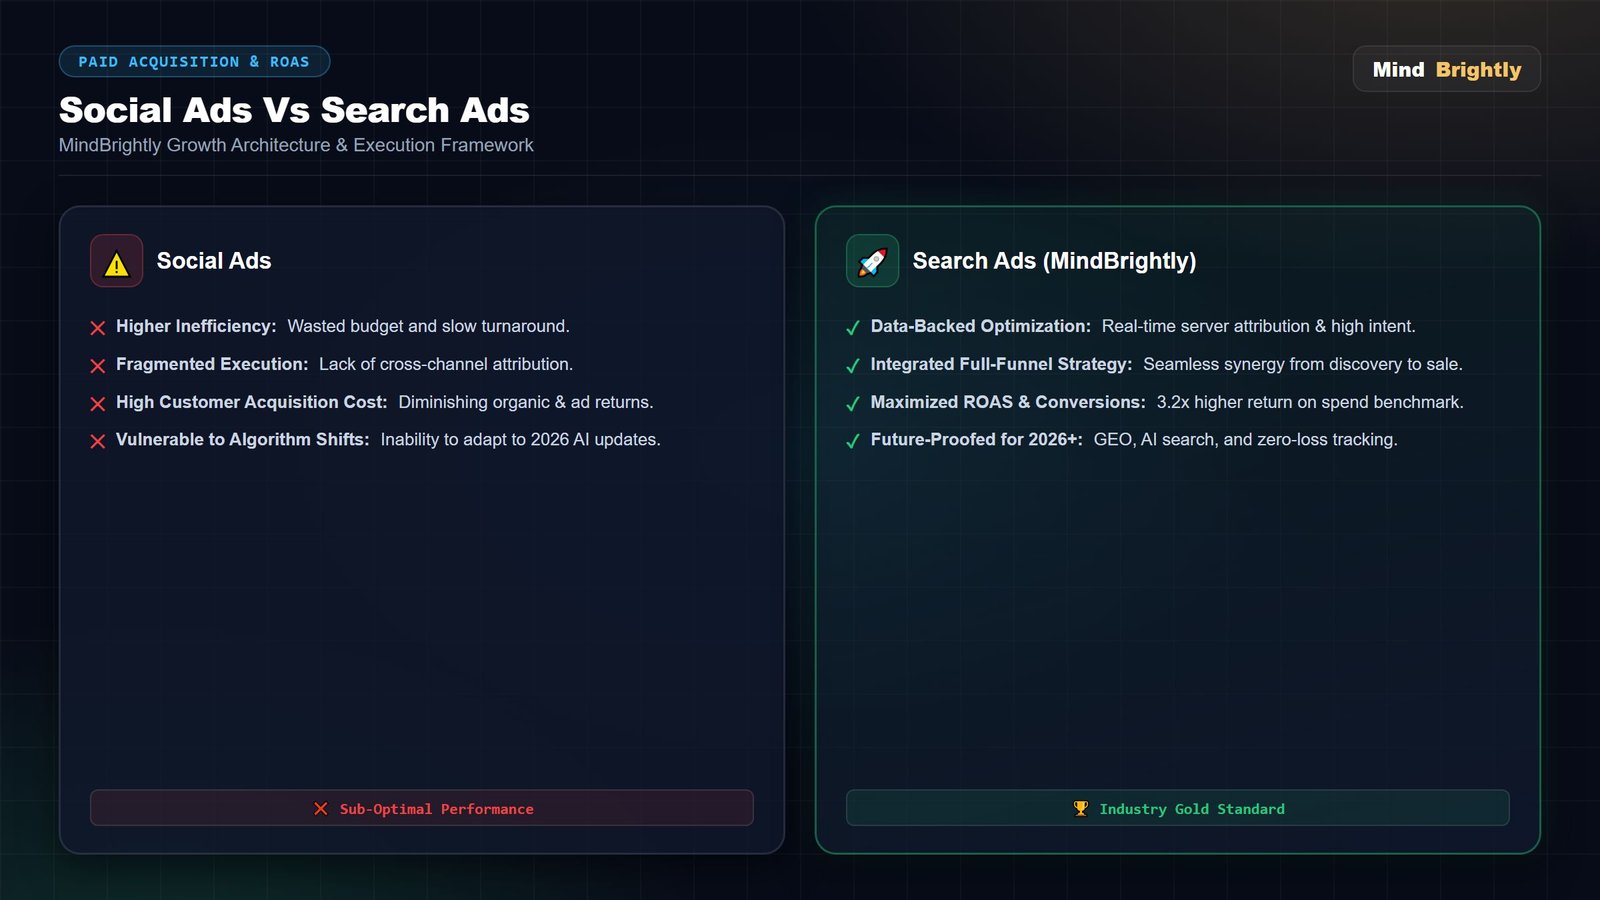Click red X beside Higher Inefficiency
This screenshot has width=1600, height=900.
click(98, 328)
